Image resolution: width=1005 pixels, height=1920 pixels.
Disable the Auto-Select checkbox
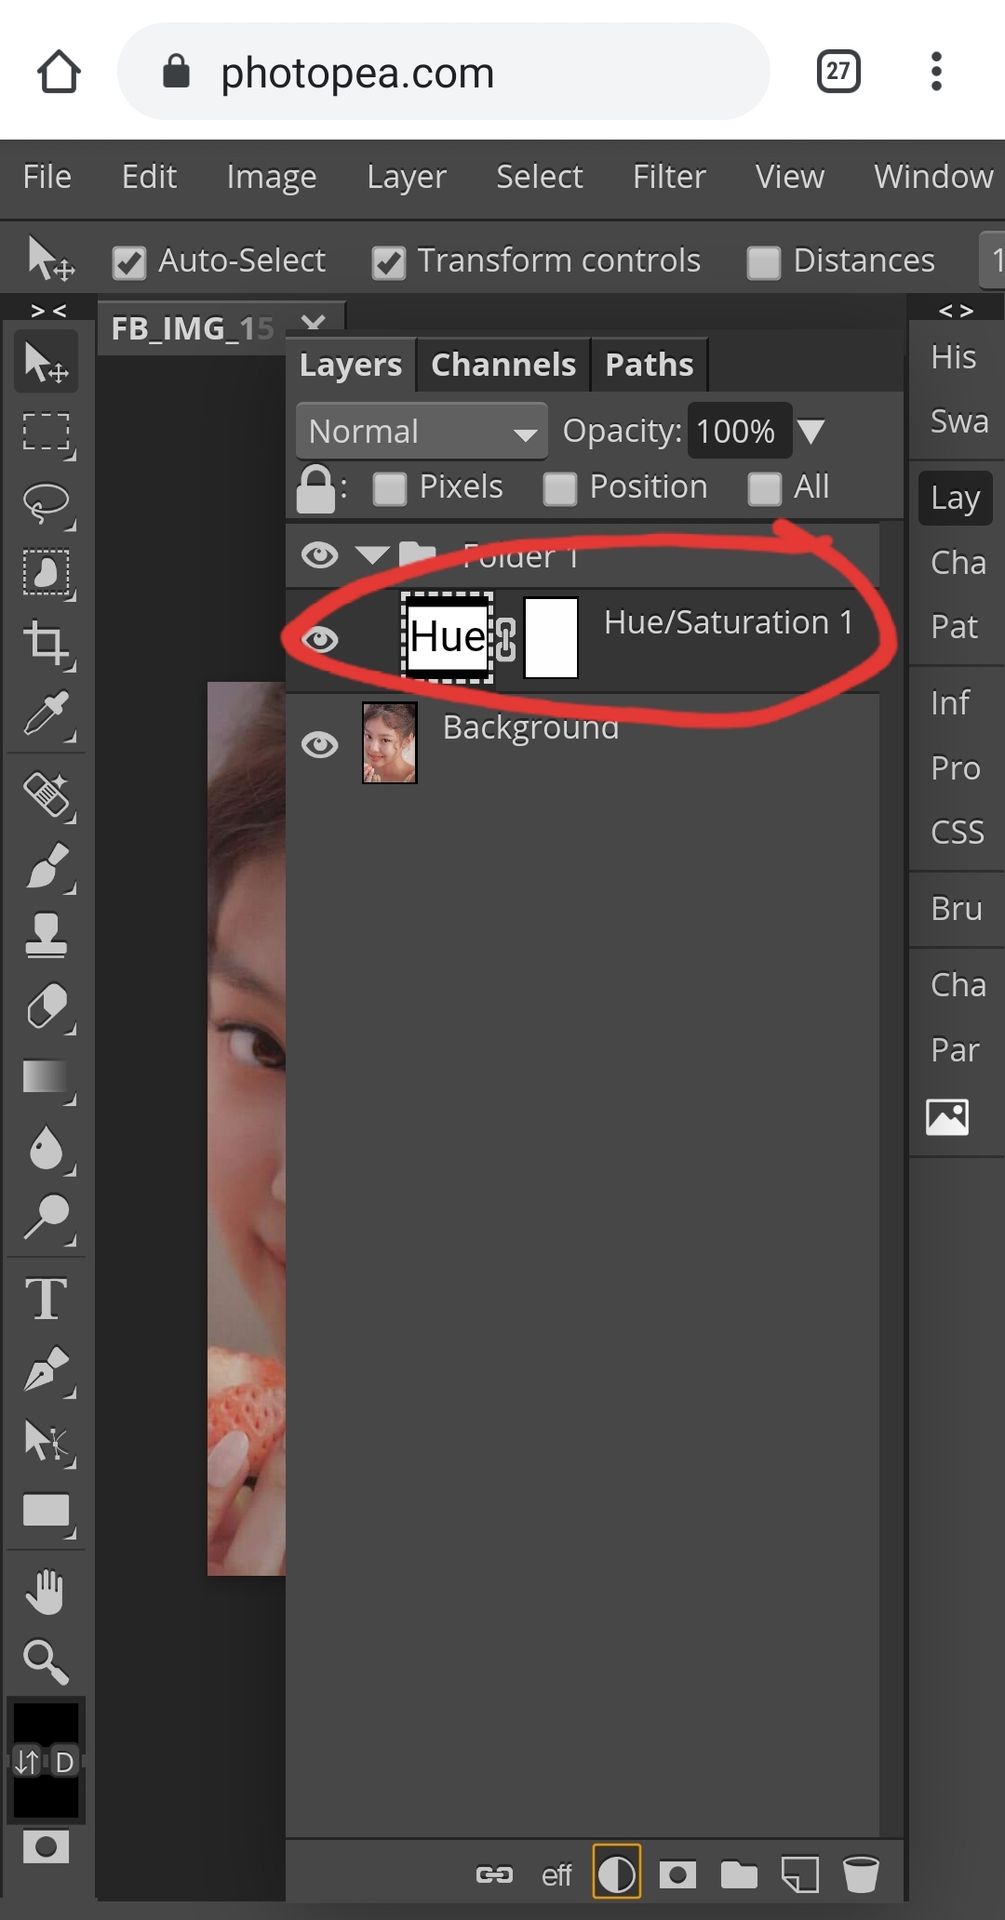pos(129,263)
